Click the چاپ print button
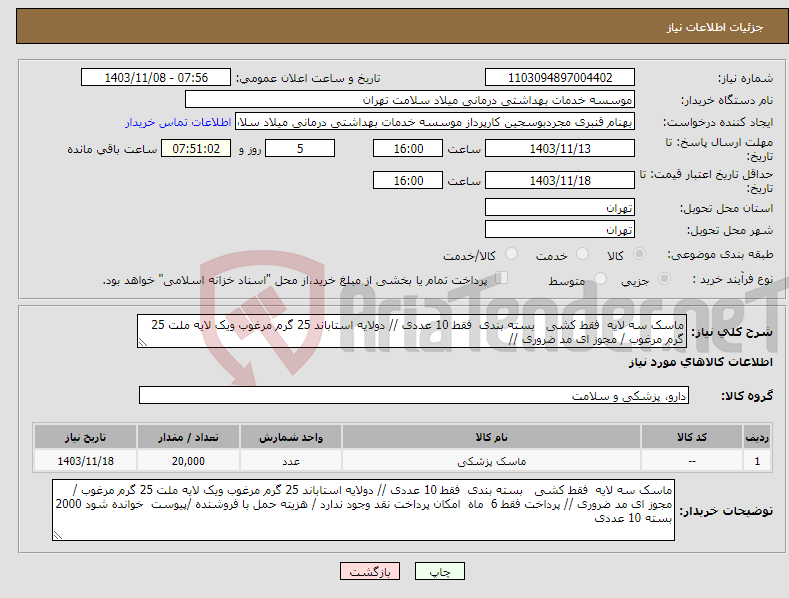Screen dimensions: 789x598 click(x=440, y=571)
